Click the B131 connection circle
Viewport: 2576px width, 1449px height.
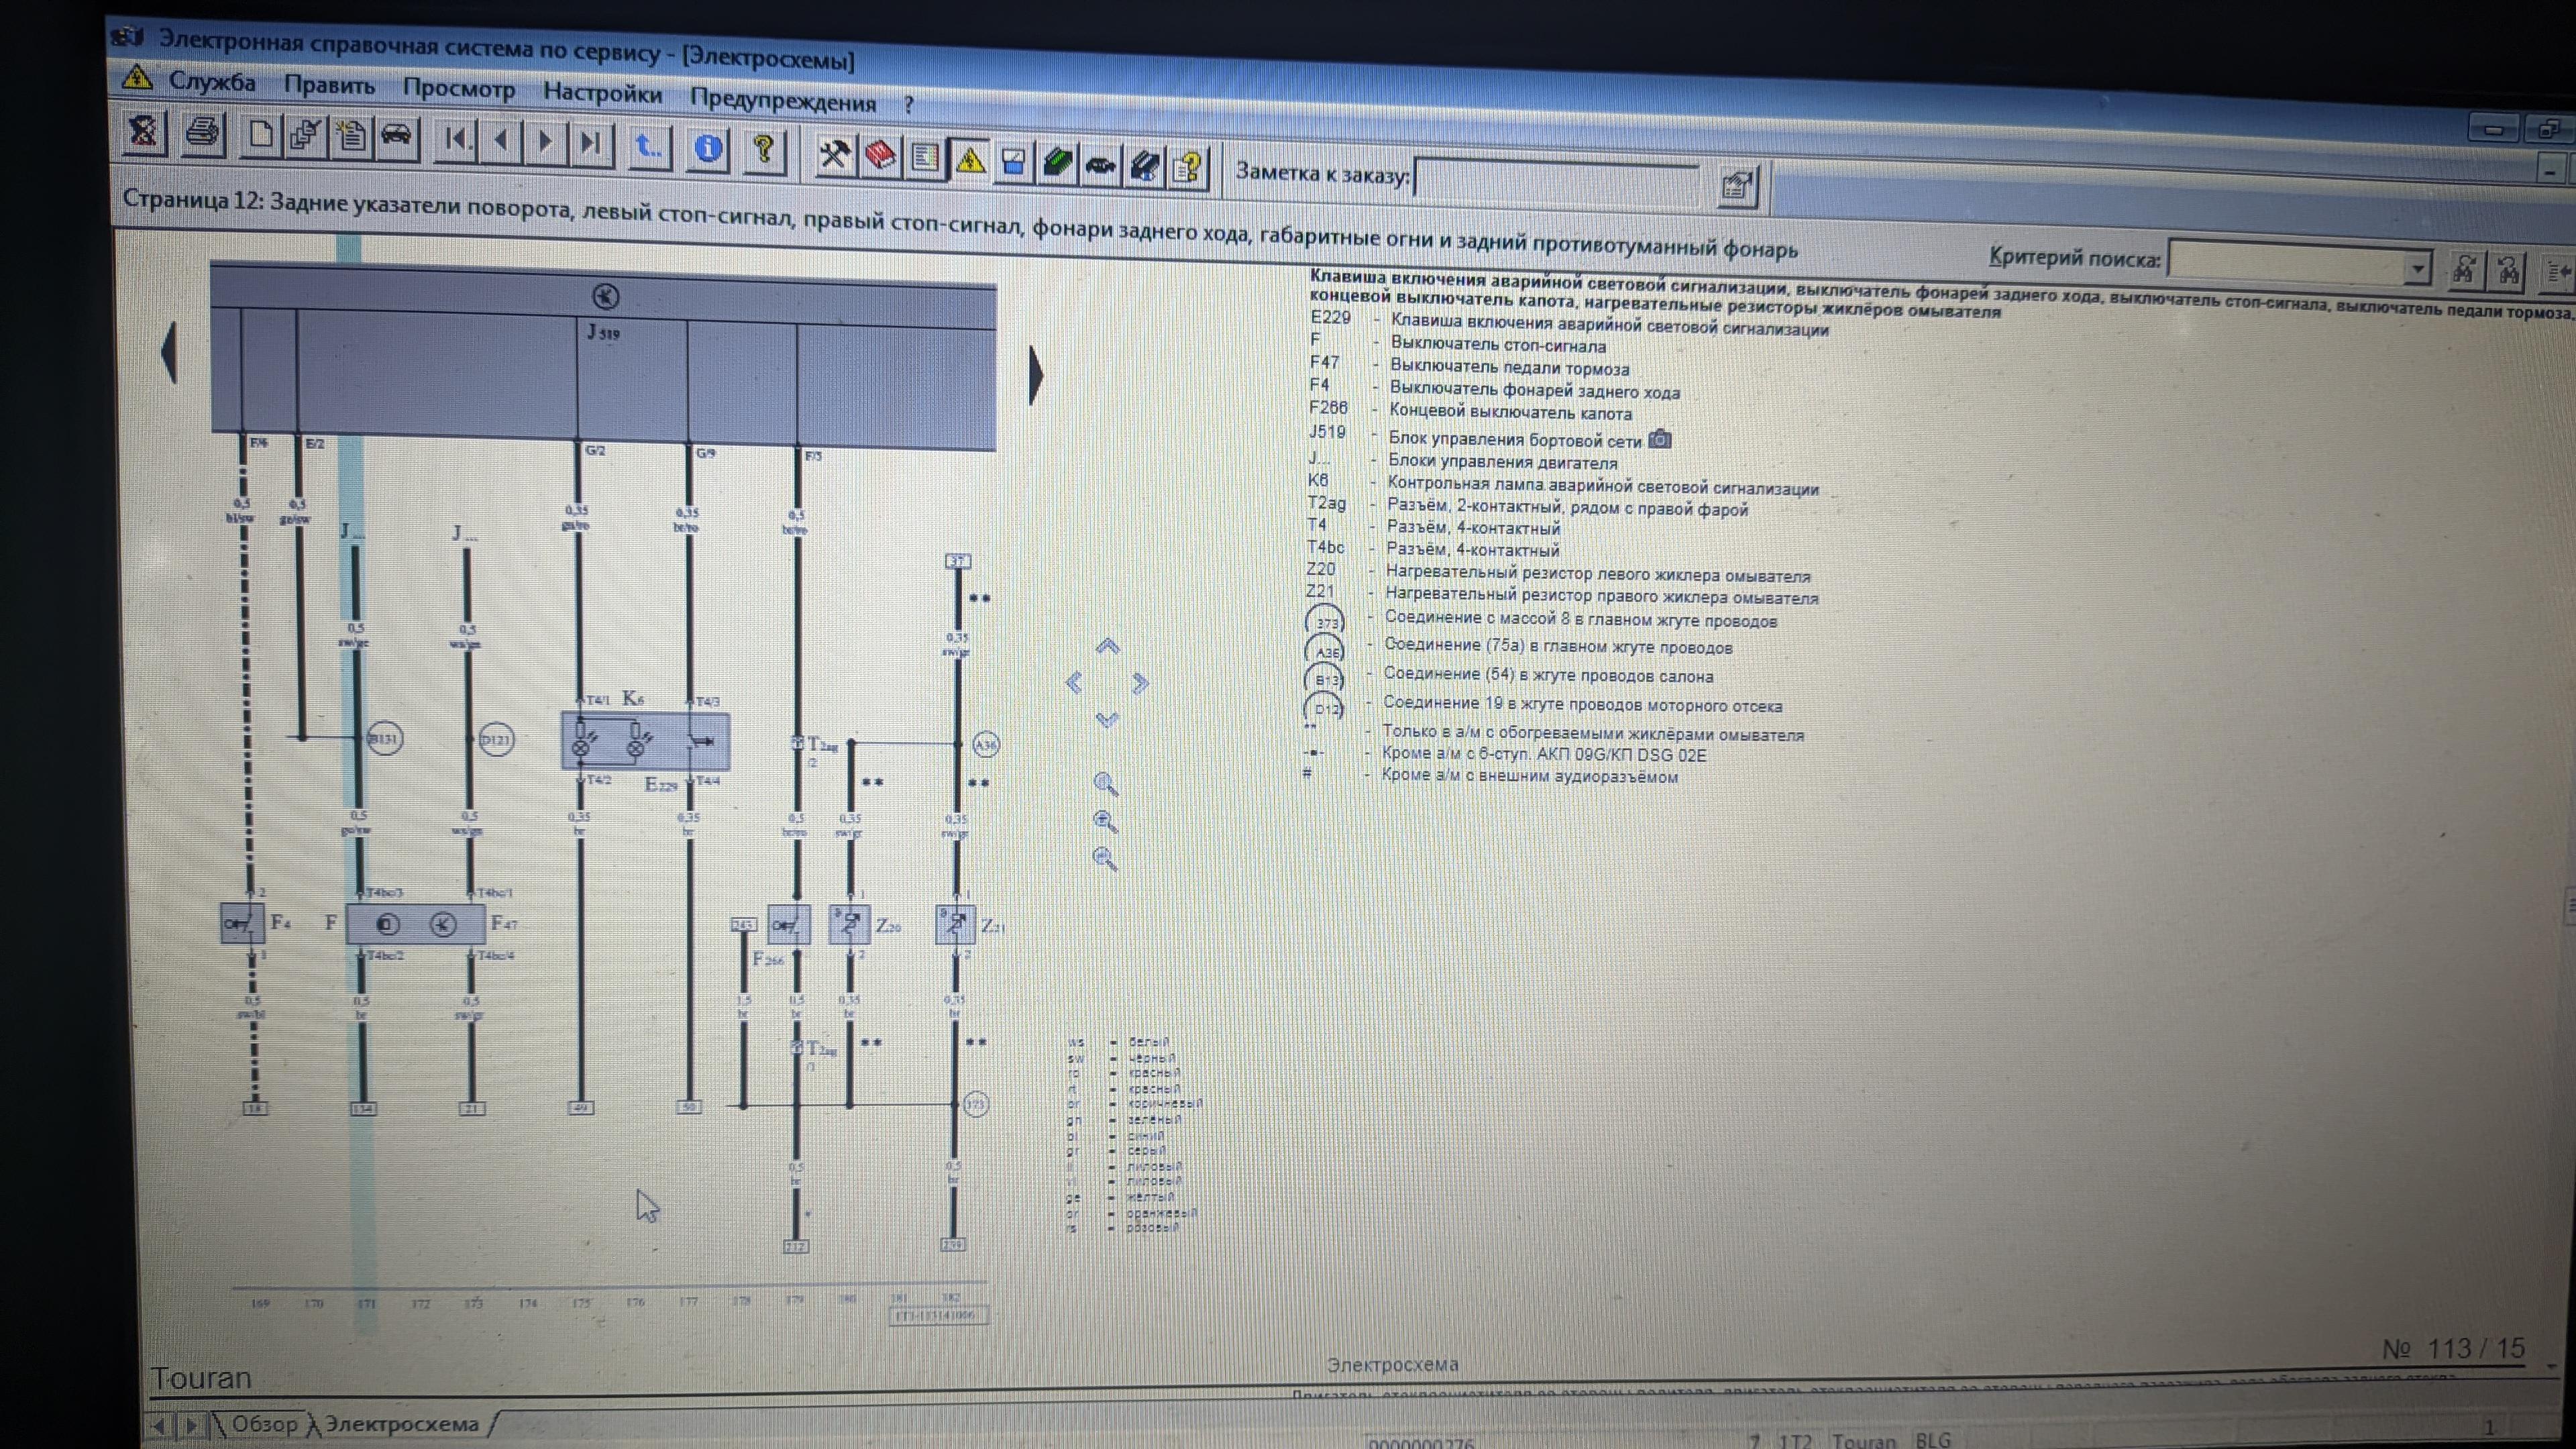tap(384, 739)
